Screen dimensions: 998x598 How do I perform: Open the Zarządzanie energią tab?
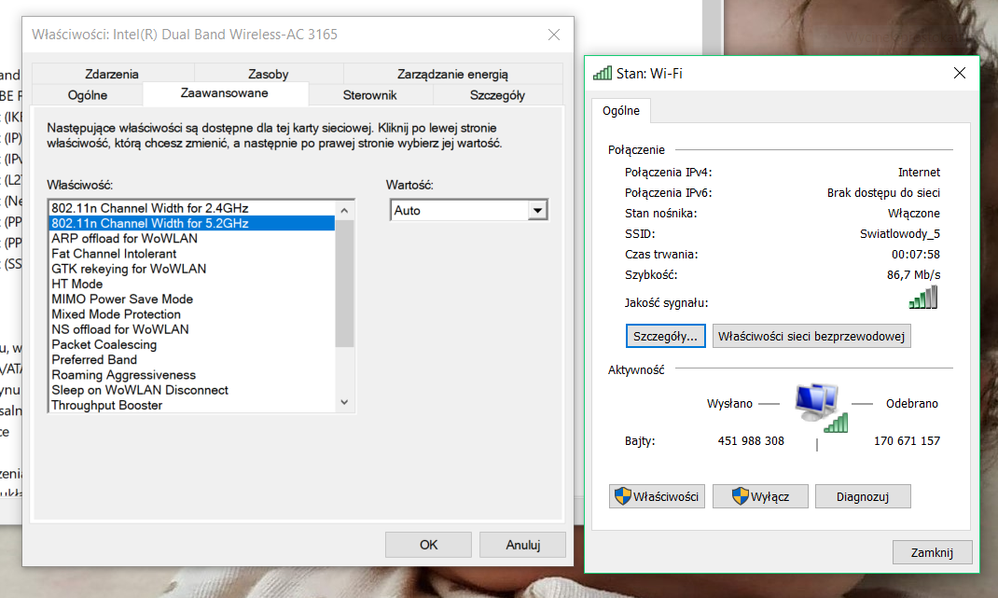click(452, 73)
